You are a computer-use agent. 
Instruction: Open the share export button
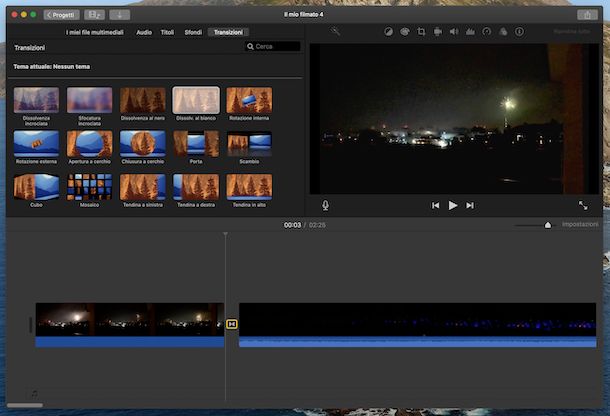point(587,15)
